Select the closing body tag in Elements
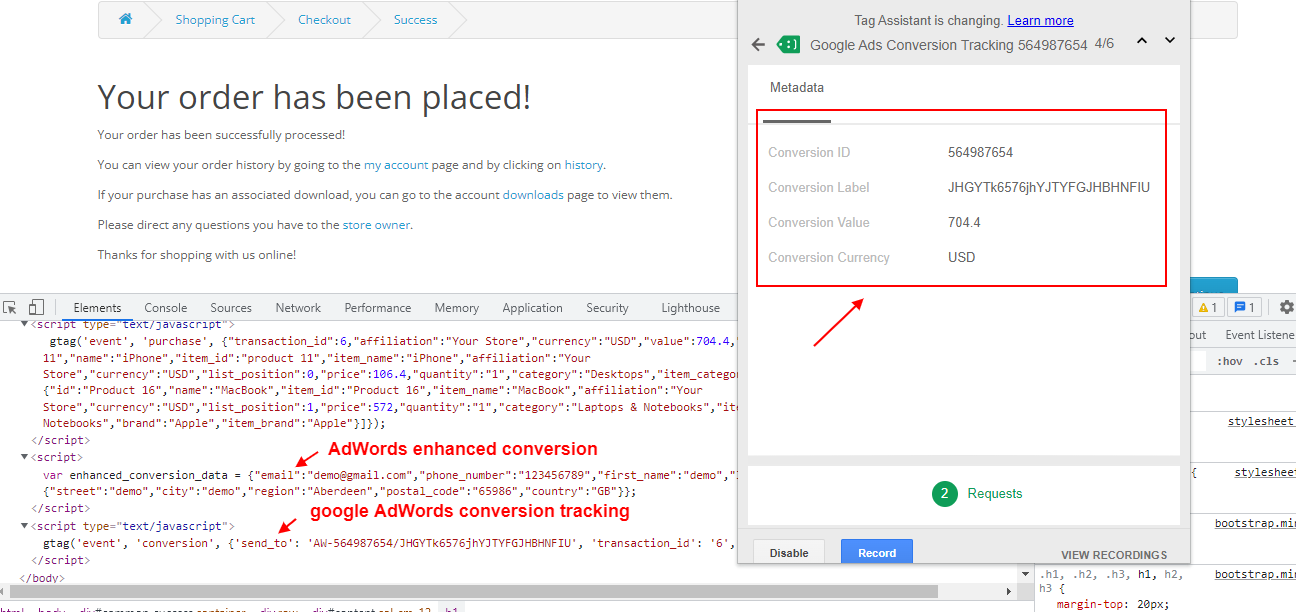 tap(42, 577)
